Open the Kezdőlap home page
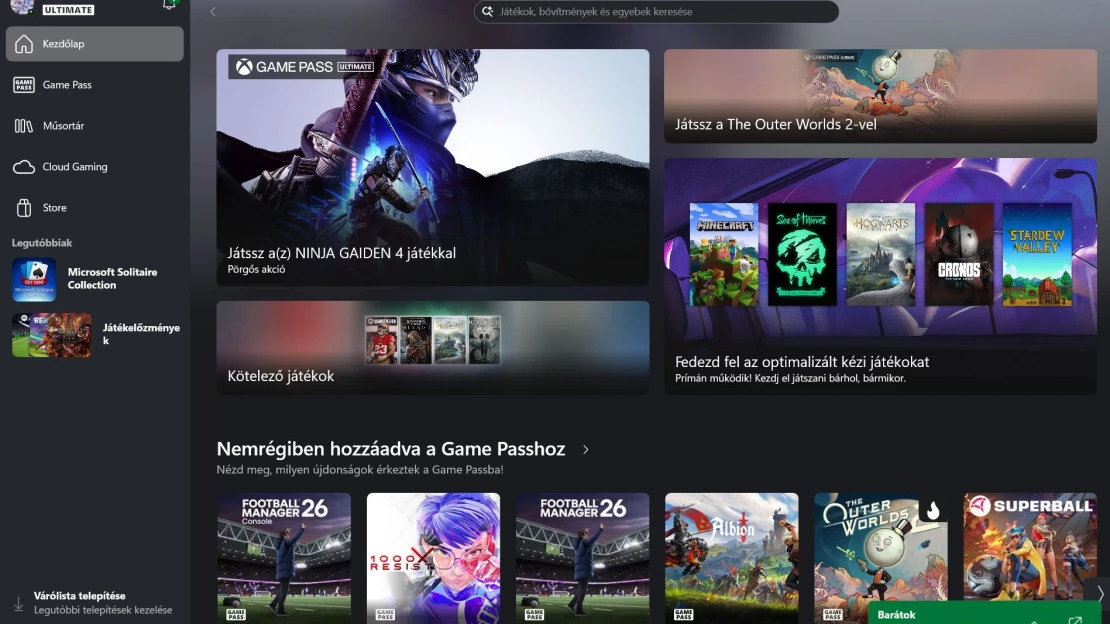Viewport: 1110px width, 624px height. [94, 44]
